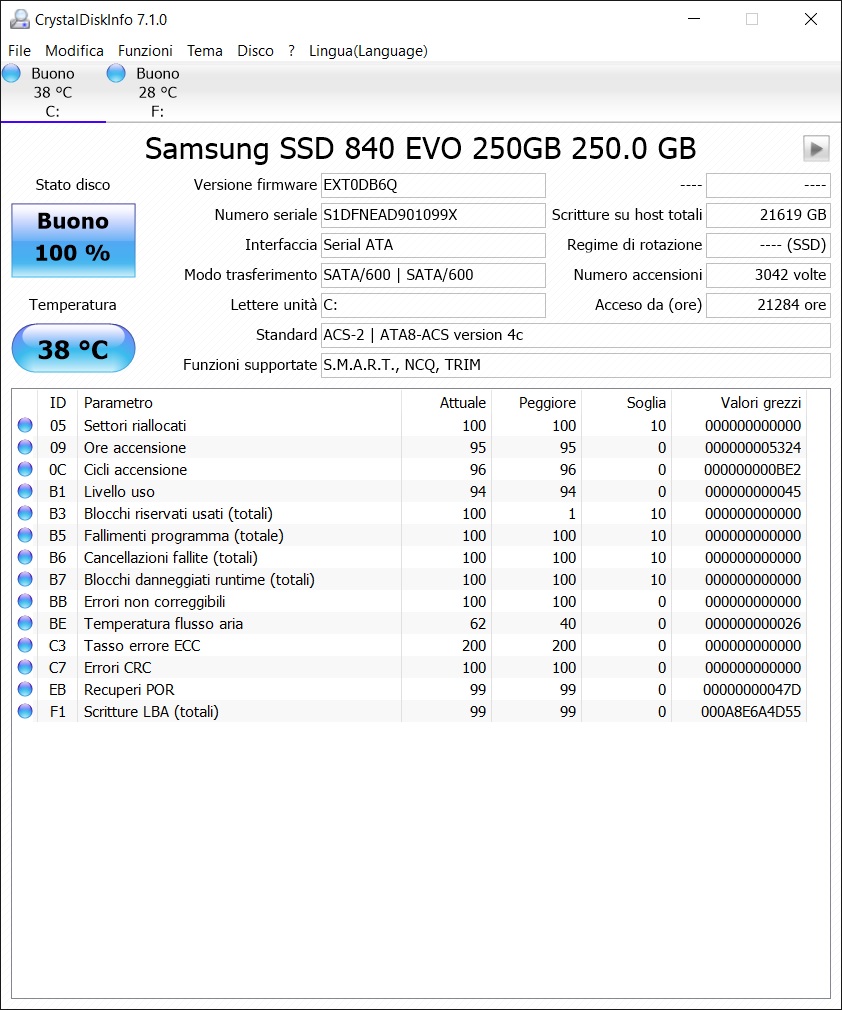Click status icon for Fallimenti programma row
Image resolution: width=842 pixels, height=1010 pixels.
[x=25, y=535]
